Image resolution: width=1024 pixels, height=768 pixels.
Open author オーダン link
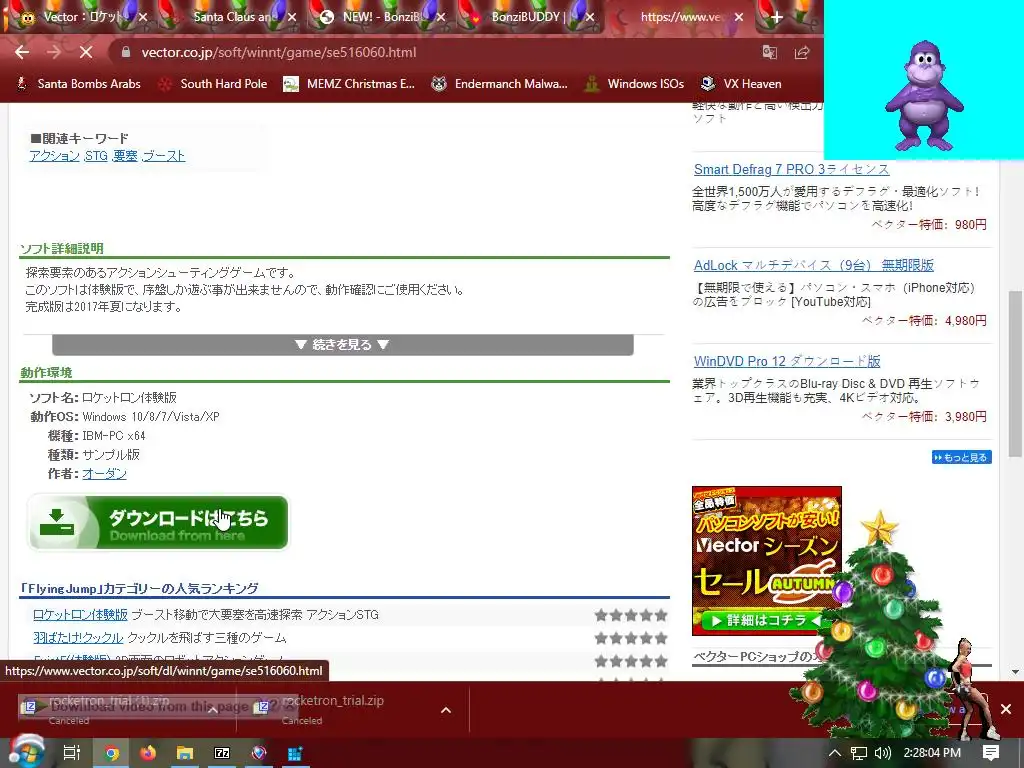pyautogui.click(x=104, y=473)
